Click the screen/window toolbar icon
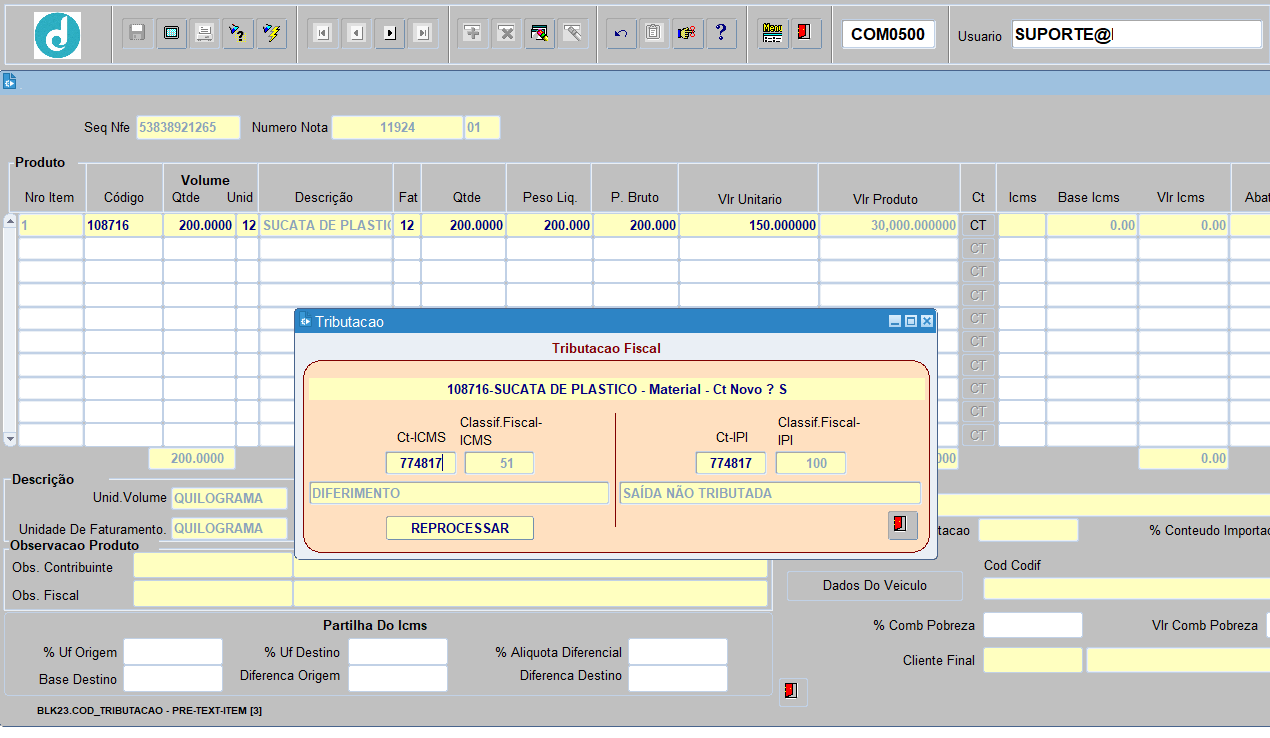Screen dimensions: 1270x738 tap(171, 33)
